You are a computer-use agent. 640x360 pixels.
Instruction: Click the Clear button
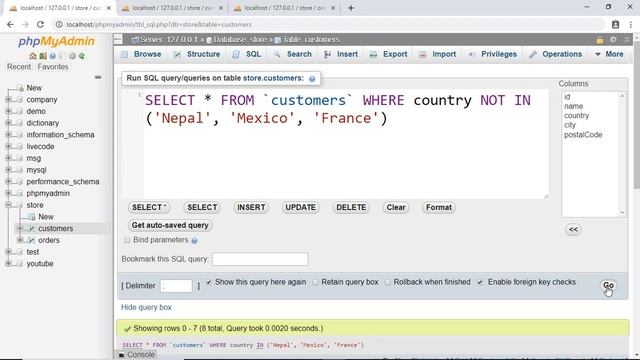coord(396,207)
